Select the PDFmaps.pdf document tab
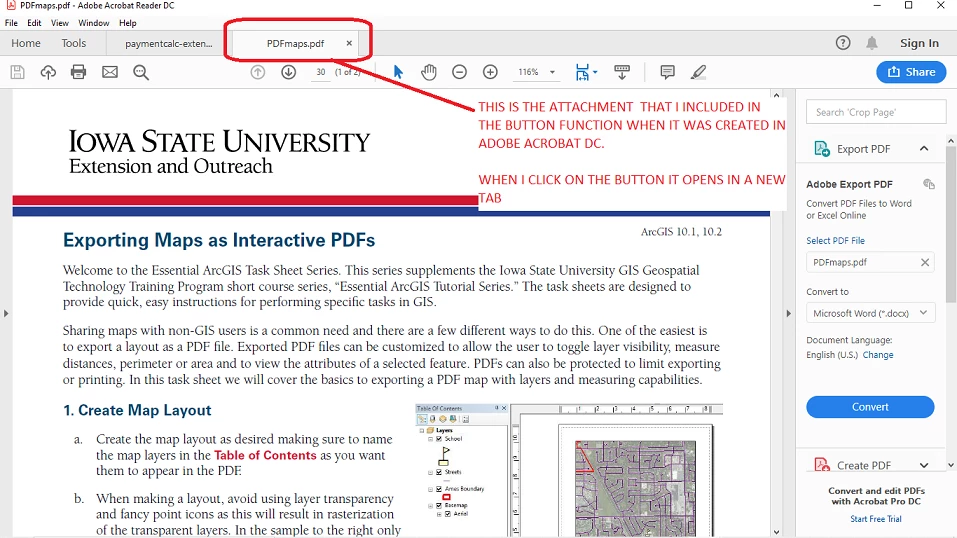This screenshot has width=957, height=538. coord(295,43)
